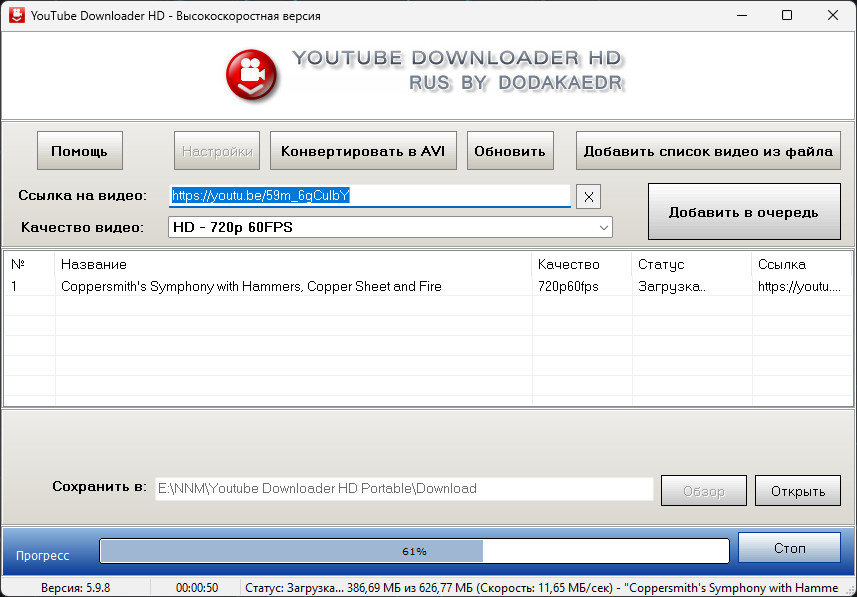Open download folder with Открыть
857x597 pixels.
point(797,491)
